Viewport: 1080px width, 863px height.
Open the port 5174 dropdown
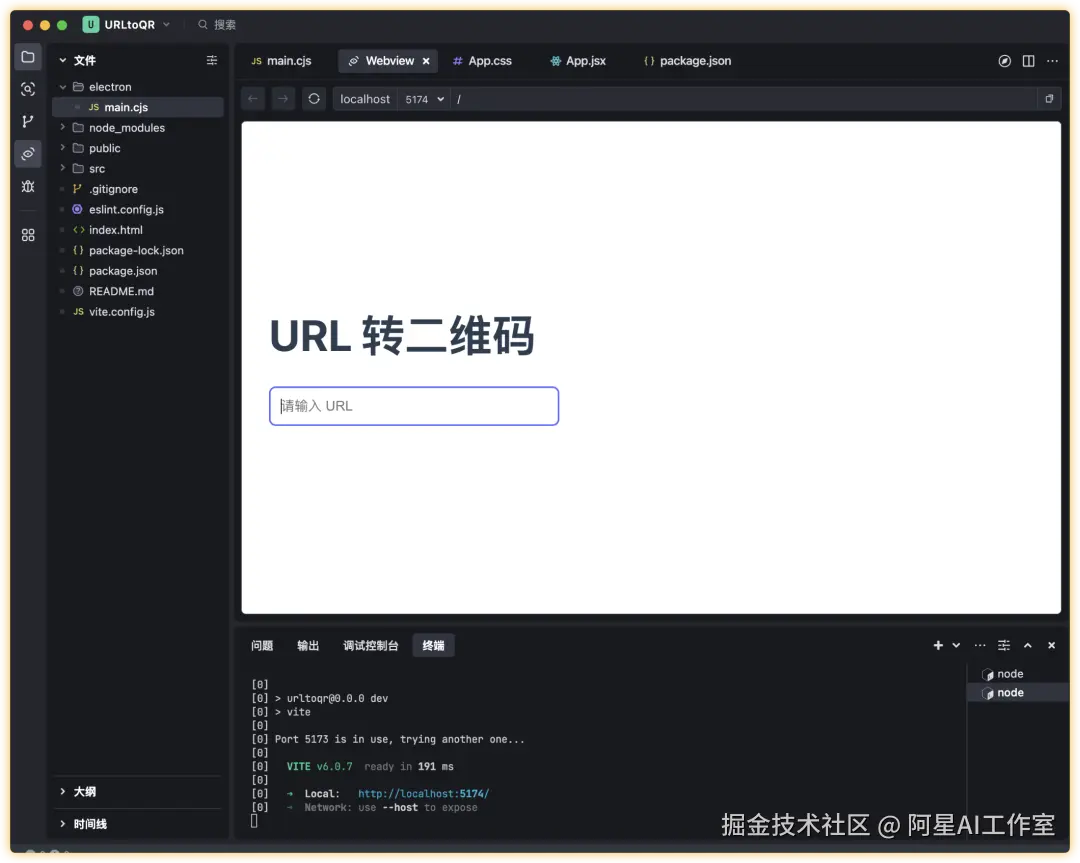(x=423, y=98)
